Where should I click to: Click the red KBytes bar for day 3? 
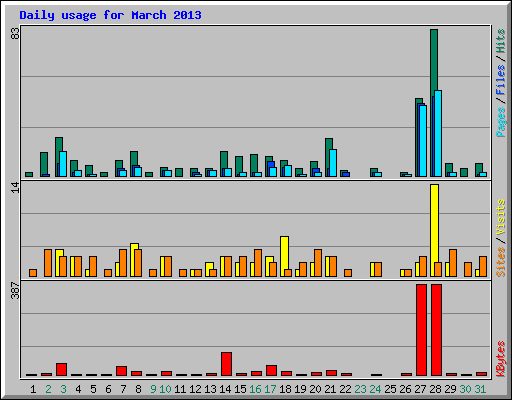61,370
